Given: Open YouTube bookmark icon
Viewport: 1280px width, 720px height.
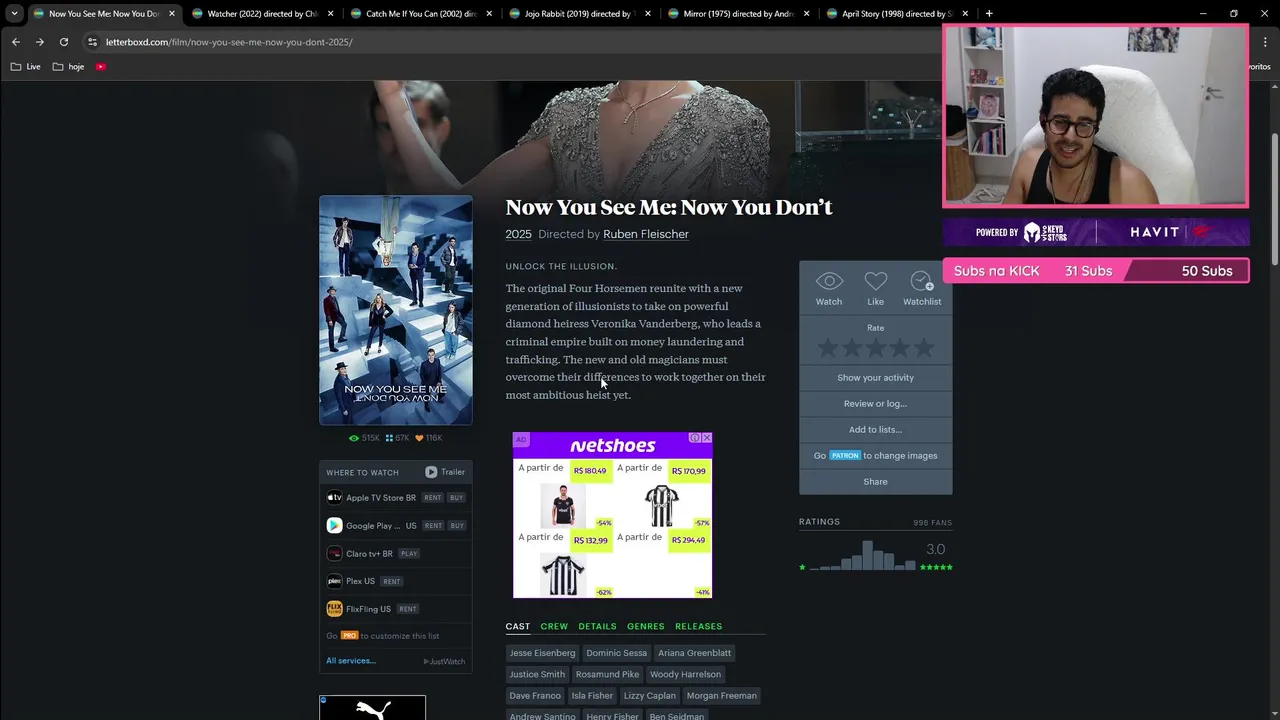Looking at the screenshot, I should click(101, 67).
